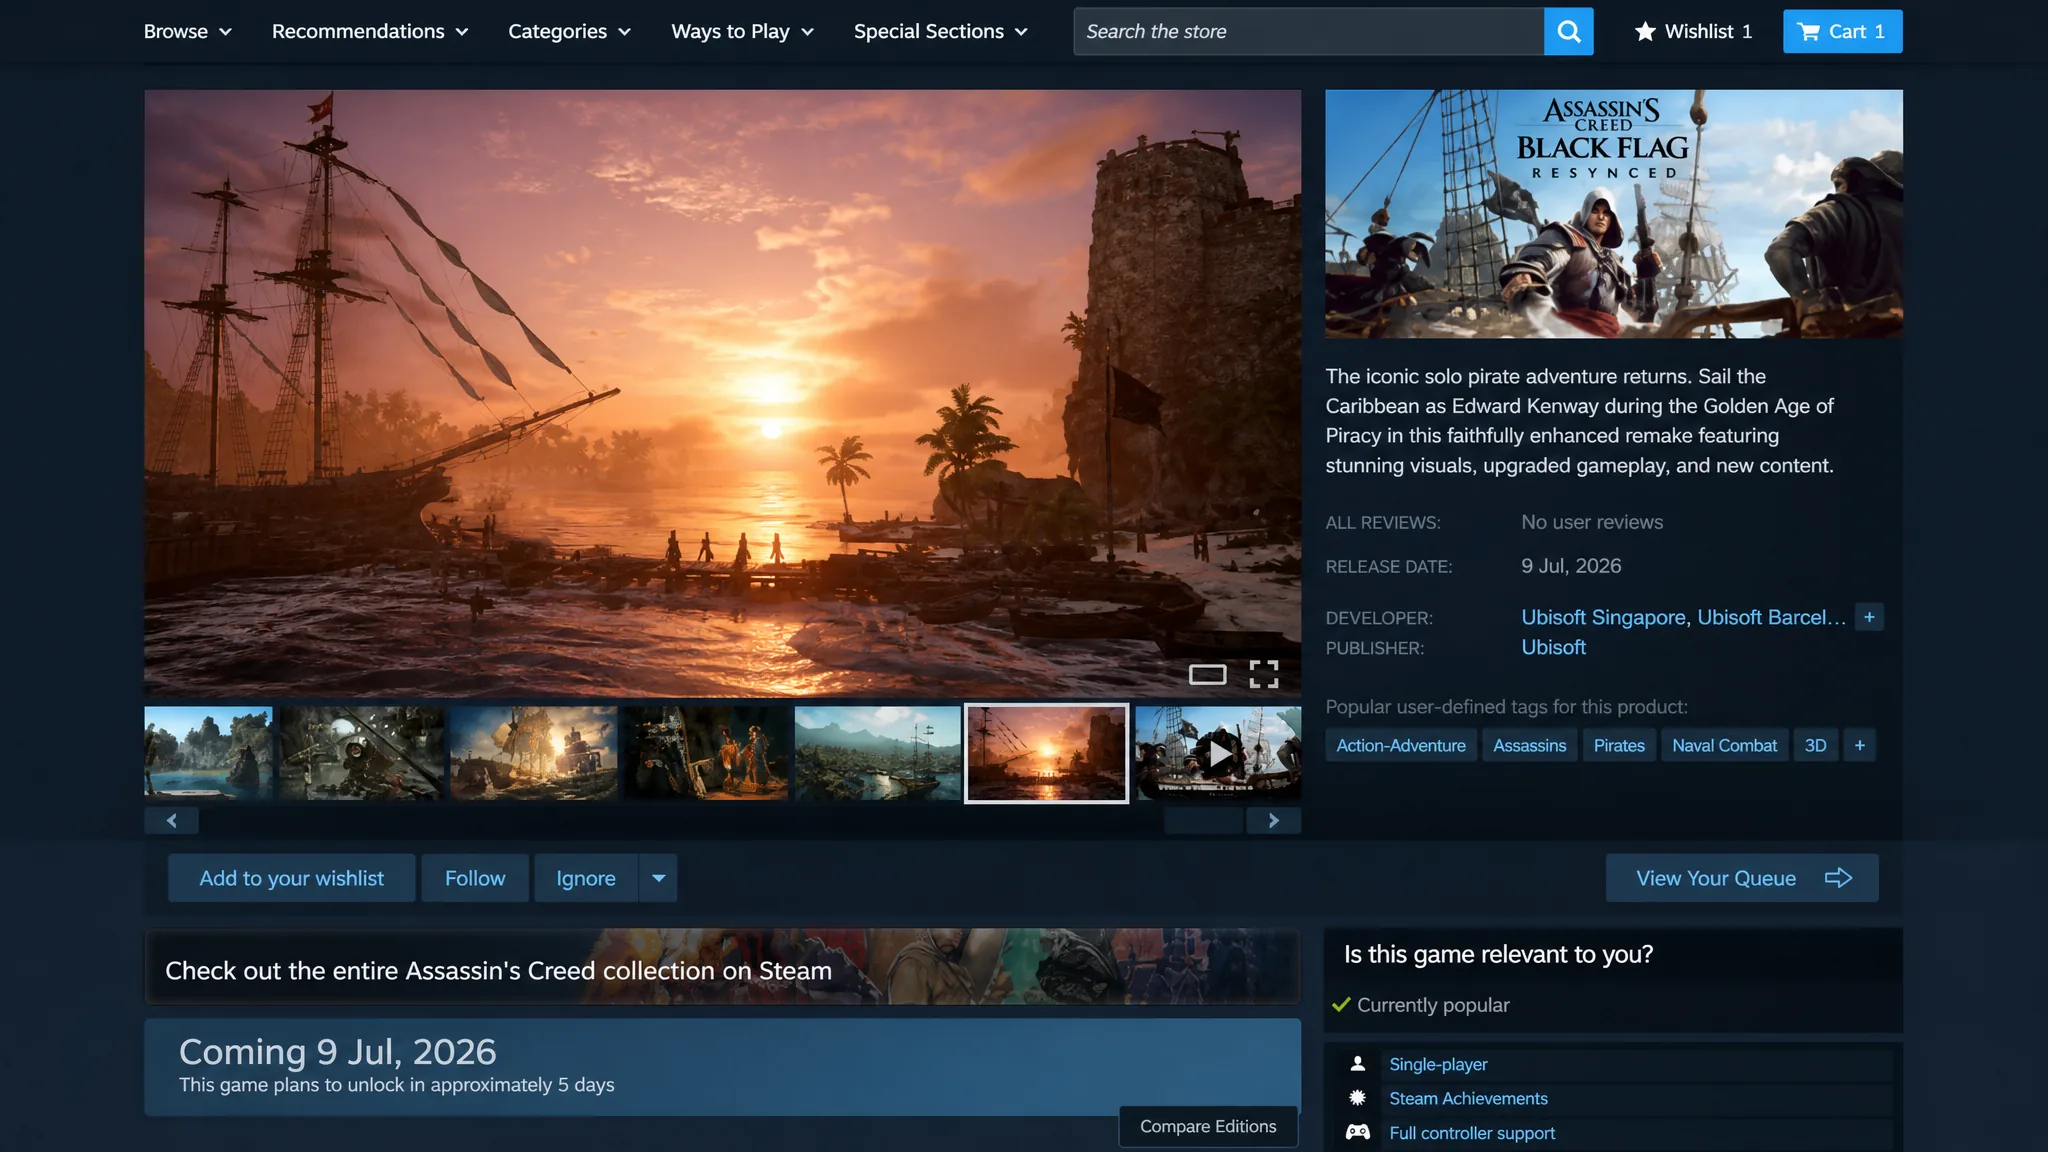
Task: Click the Ignore button
Action: [586, 878]
